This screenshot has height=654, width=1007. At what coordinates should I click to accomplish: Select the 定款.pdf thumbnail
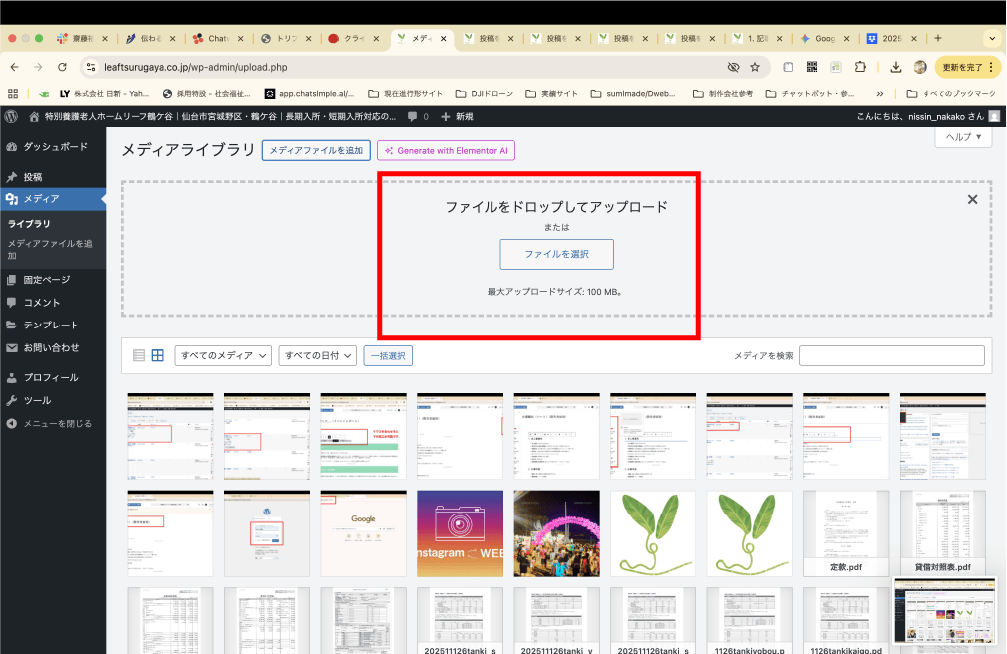[x=846, y=532]
